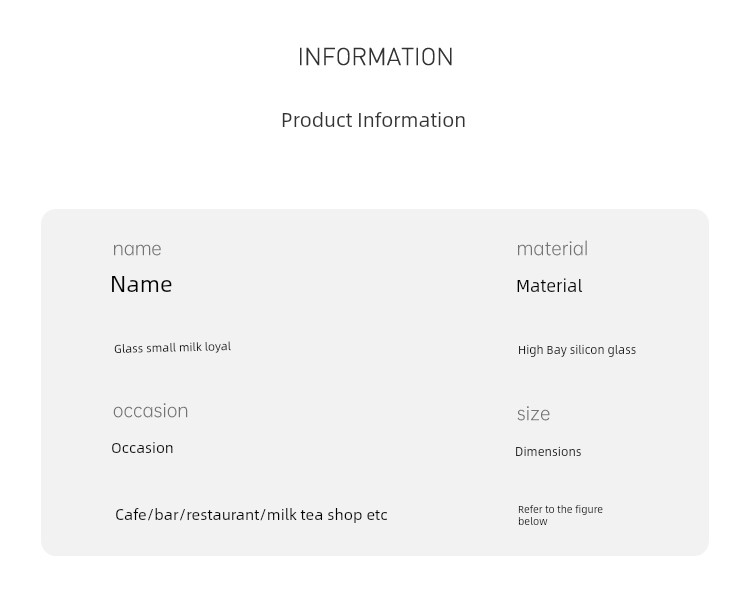Screen dimensions: 750x616
Task: Click the word Product in the subtitle
Action: (317, 120)
